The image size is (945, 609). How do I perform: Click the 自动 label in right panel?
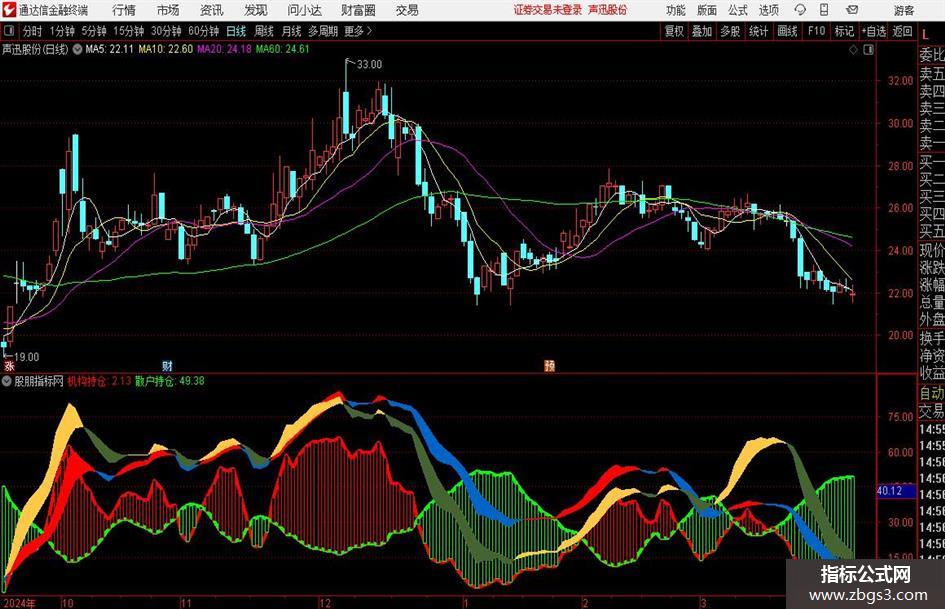tap(932, 393)
